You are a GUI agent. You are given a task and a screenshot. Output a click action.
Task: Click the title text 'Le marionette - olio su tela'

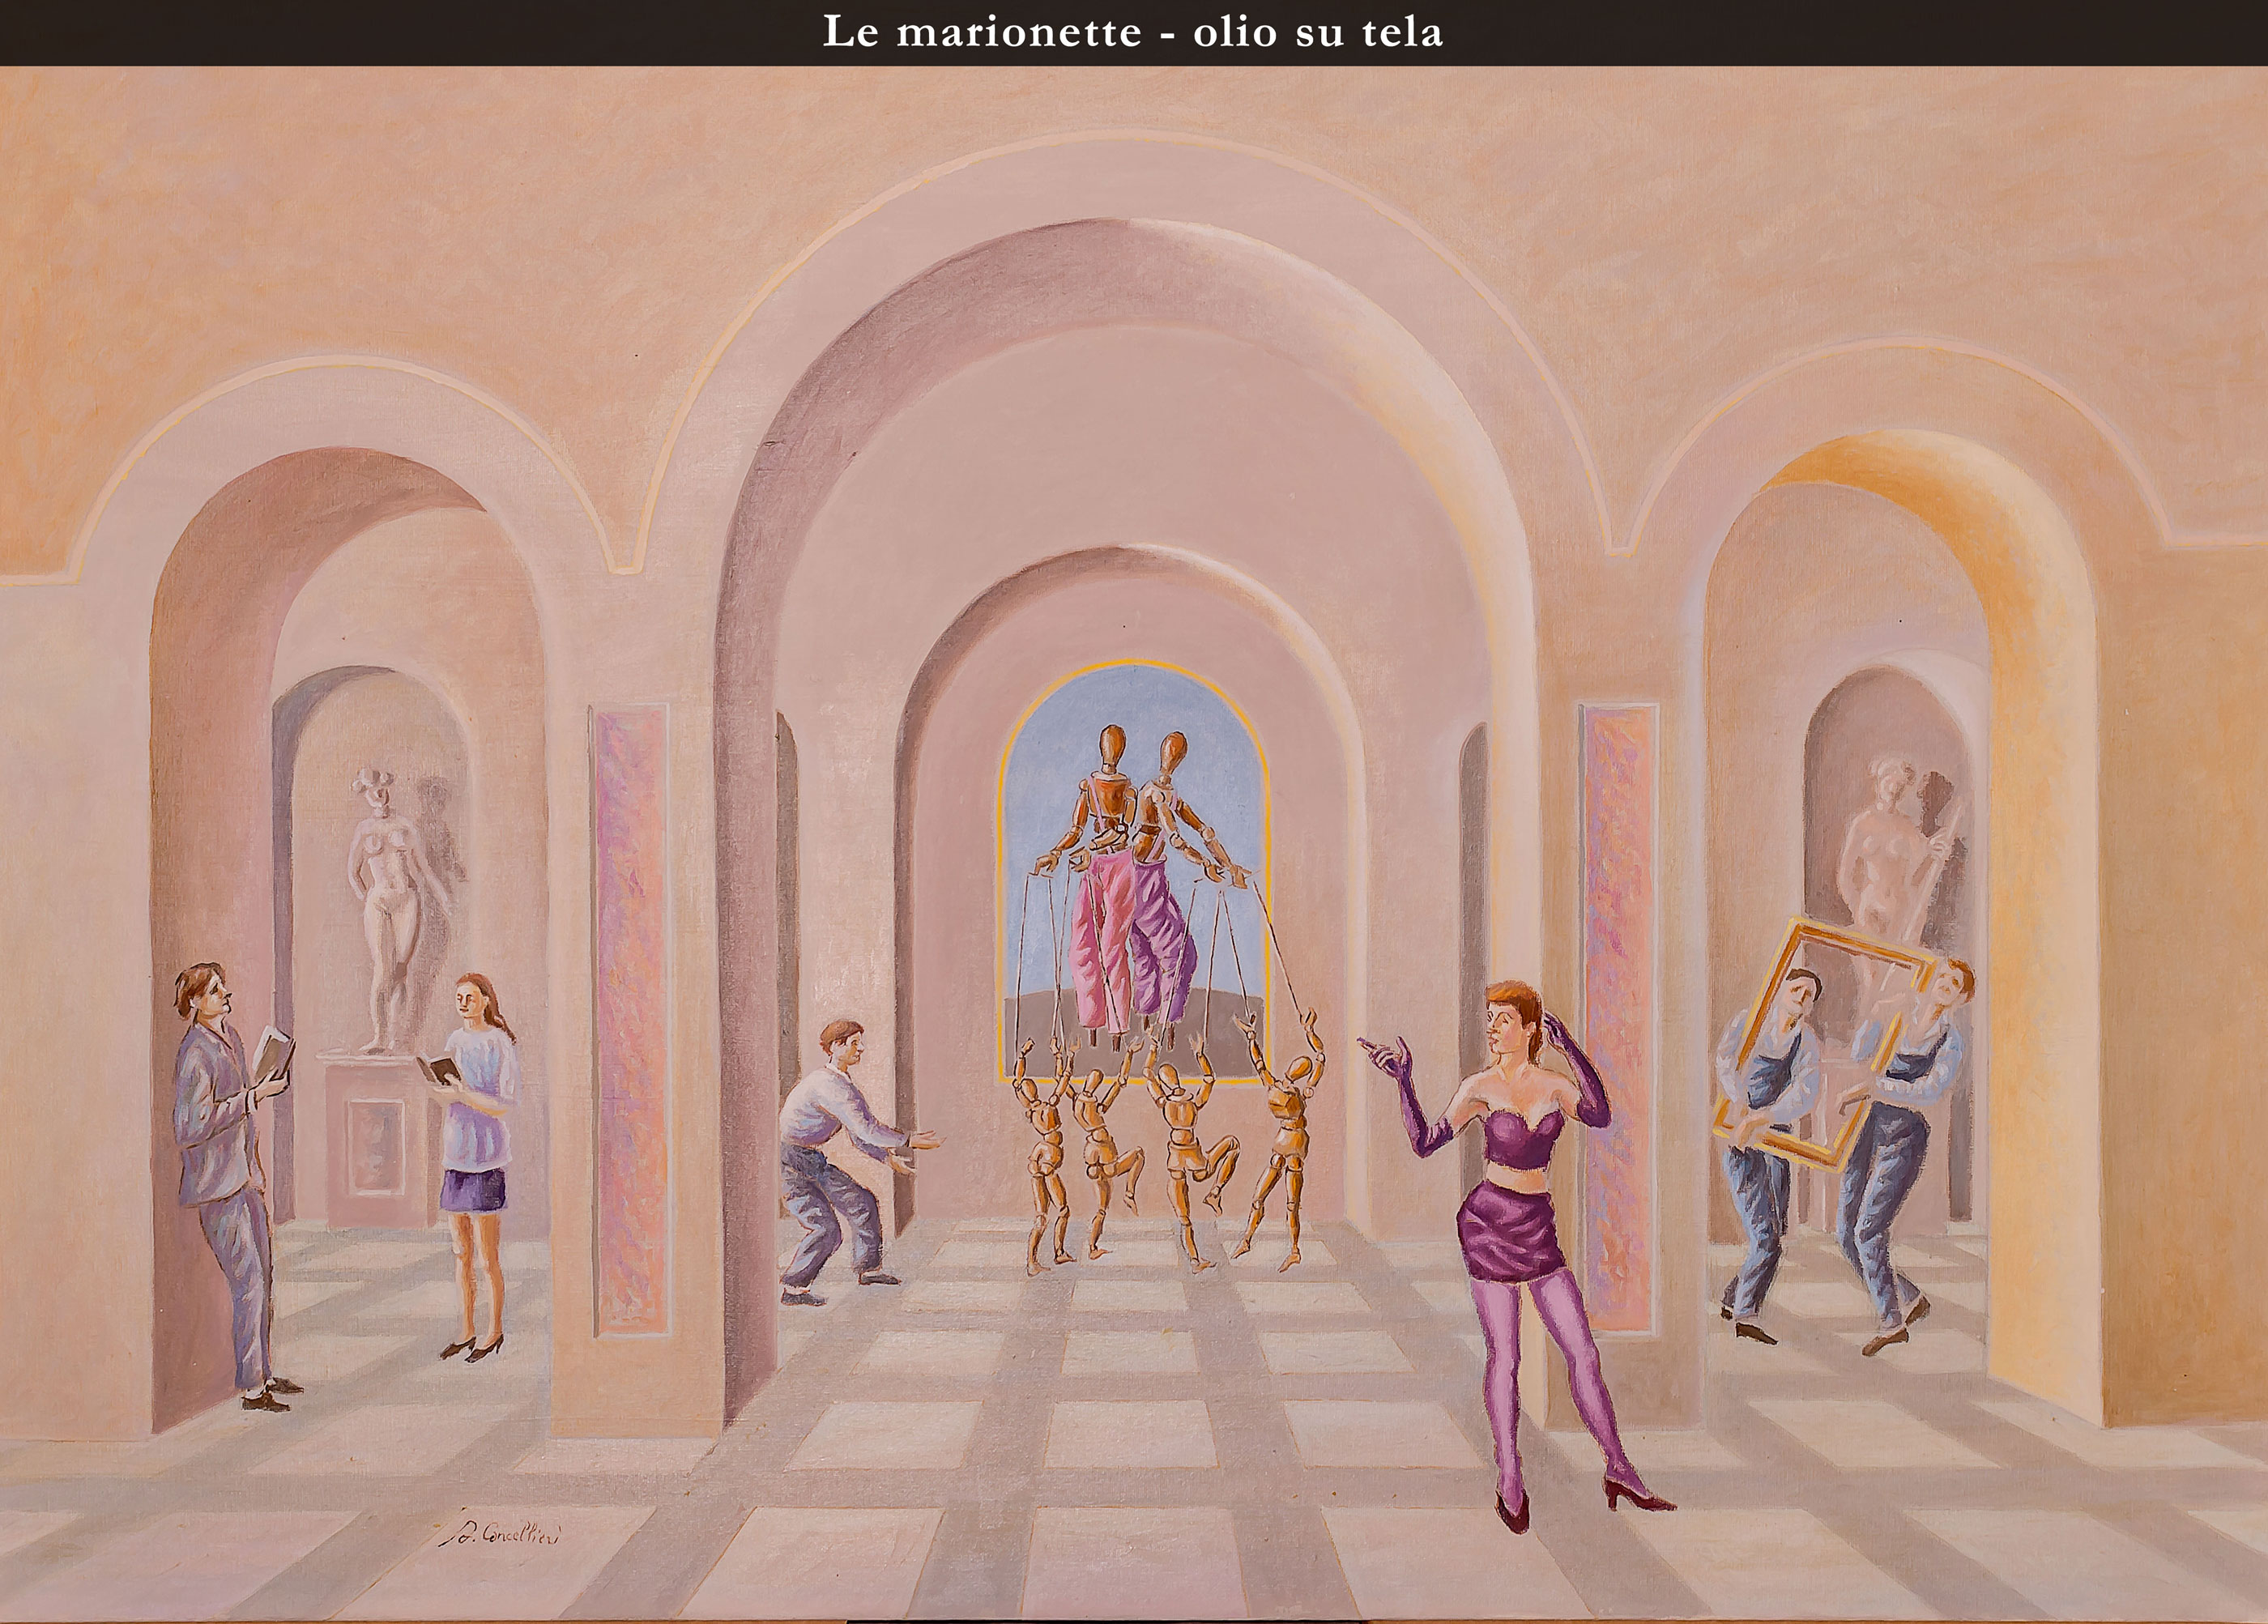pyautogui.click(x=1132, y=32)
